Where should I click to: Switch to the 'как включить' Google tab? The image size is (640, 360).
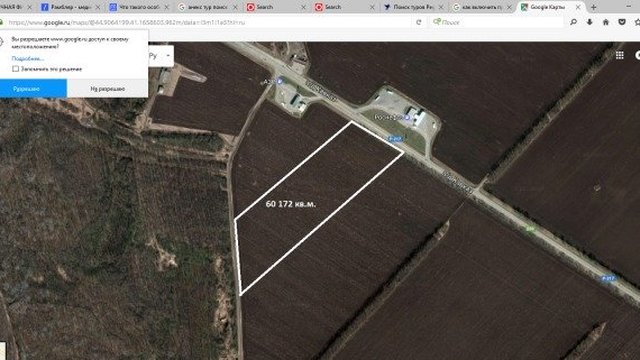[x=482, y=7]
